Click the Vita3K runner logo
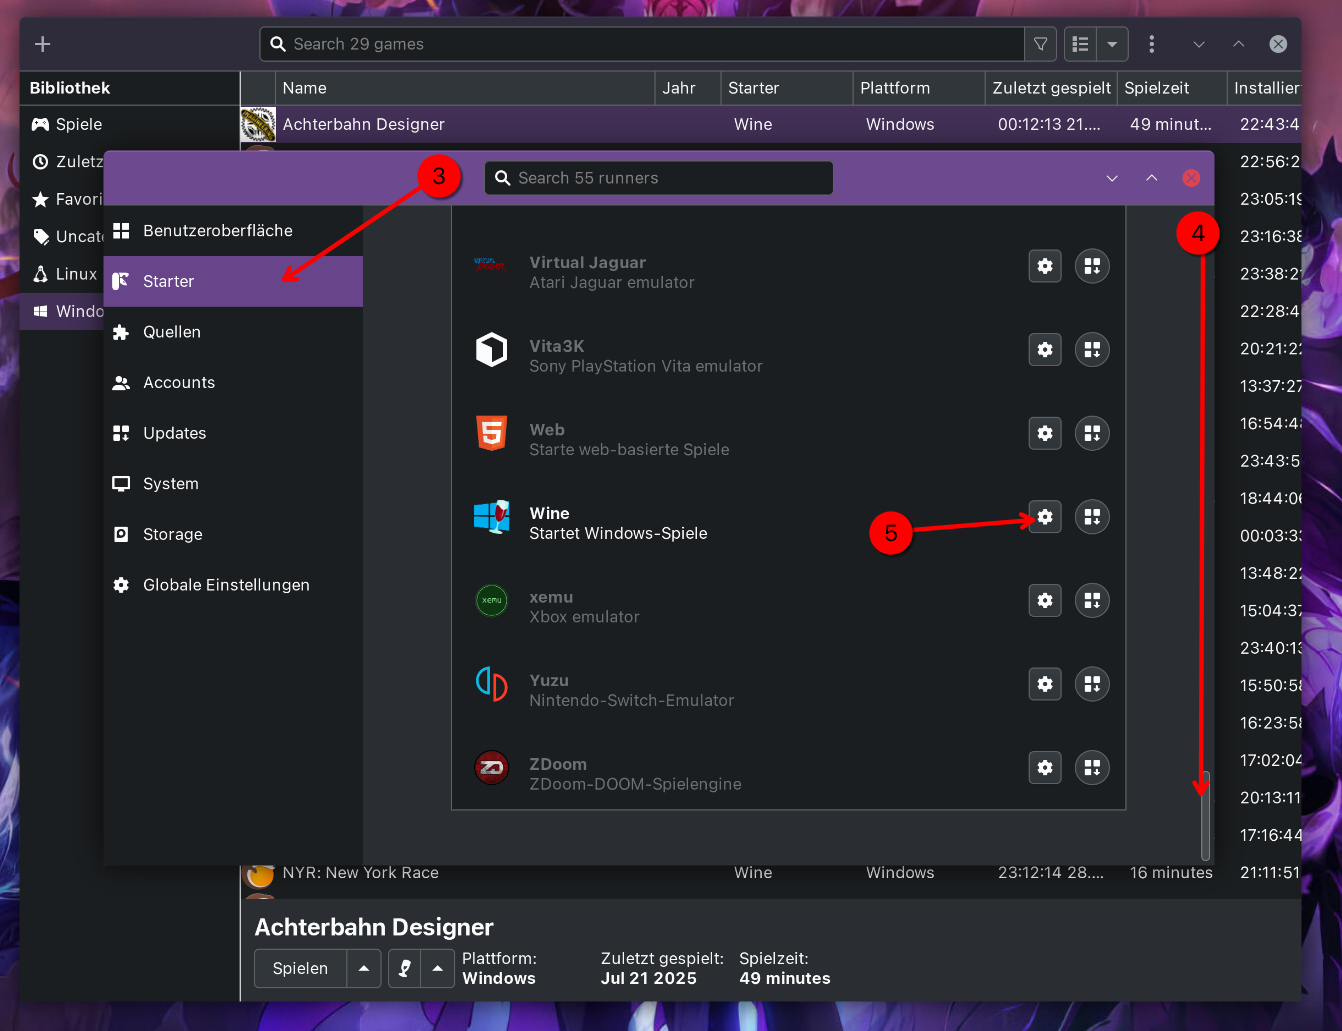Image resolution: width=1342 pixels, height=1031 pixels. click(492, 350)
